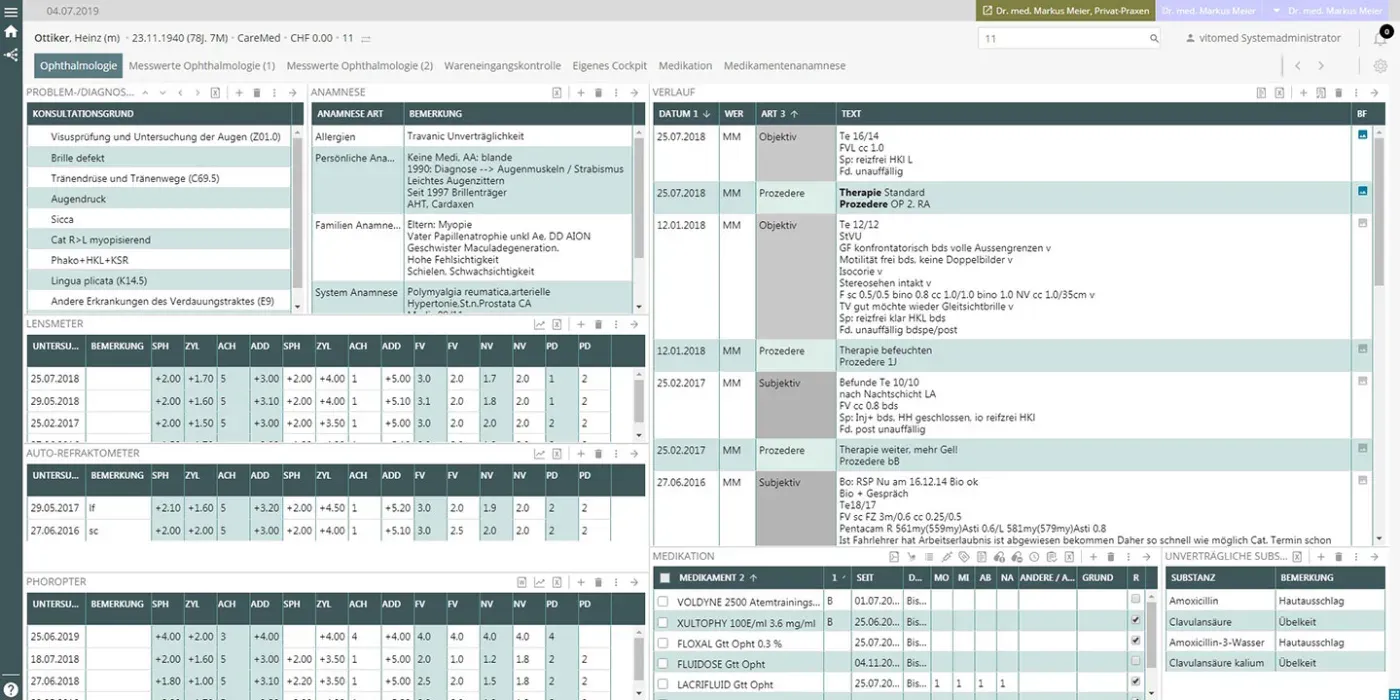Switch to the Messwerte Ophthalmologie (1) tab
This screenshot has height=700, width=1400.
pos(202,66)
